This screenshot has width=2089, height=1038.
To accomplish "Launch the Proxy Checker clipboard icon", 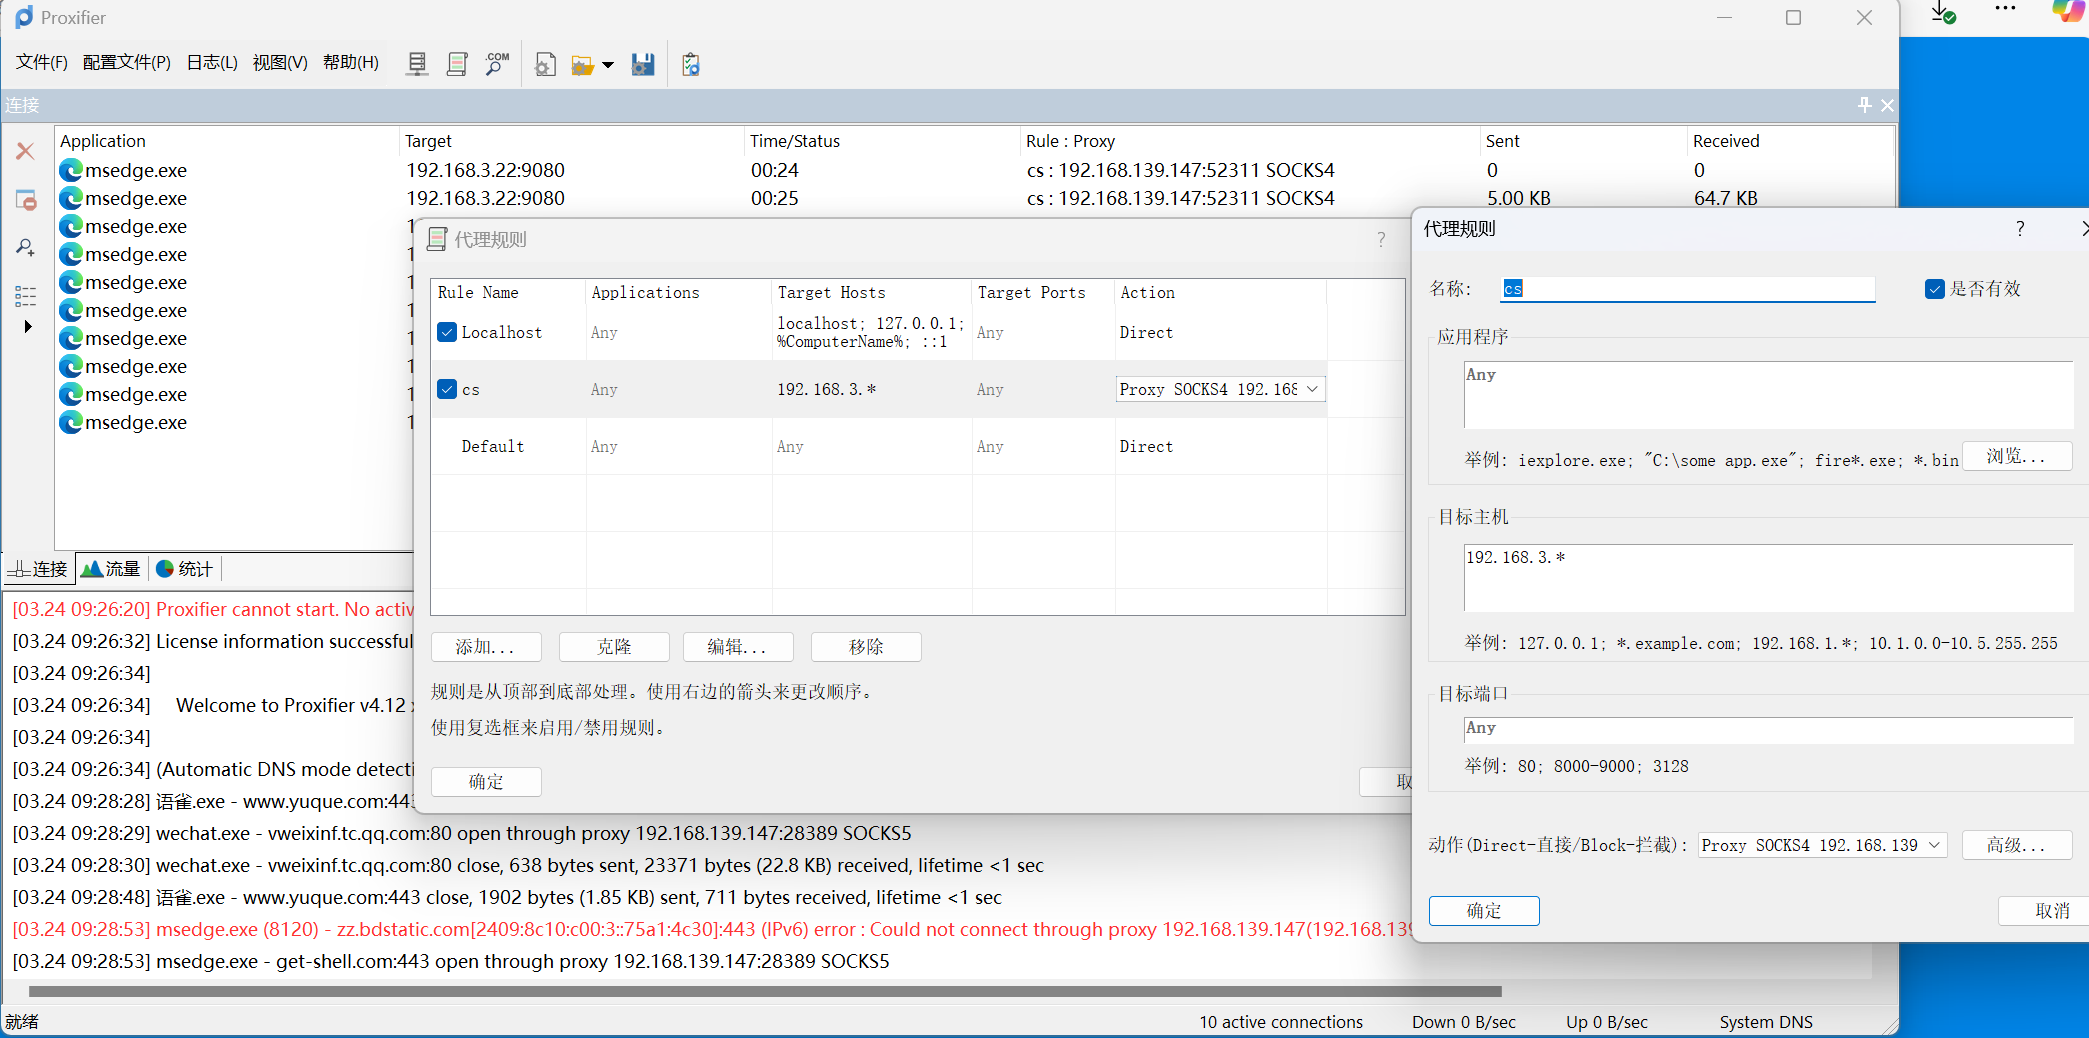I will 691,64.
